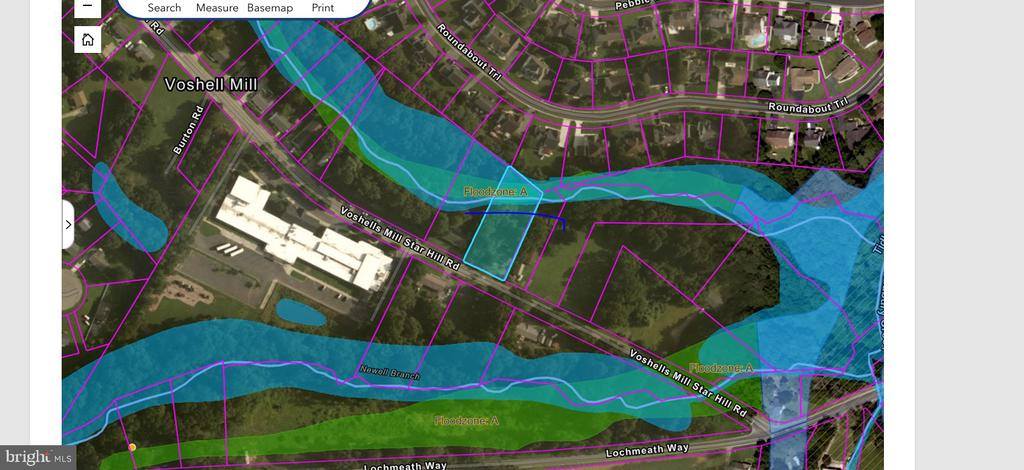
Task: Click the orange point marker
Action: (132, 447)
